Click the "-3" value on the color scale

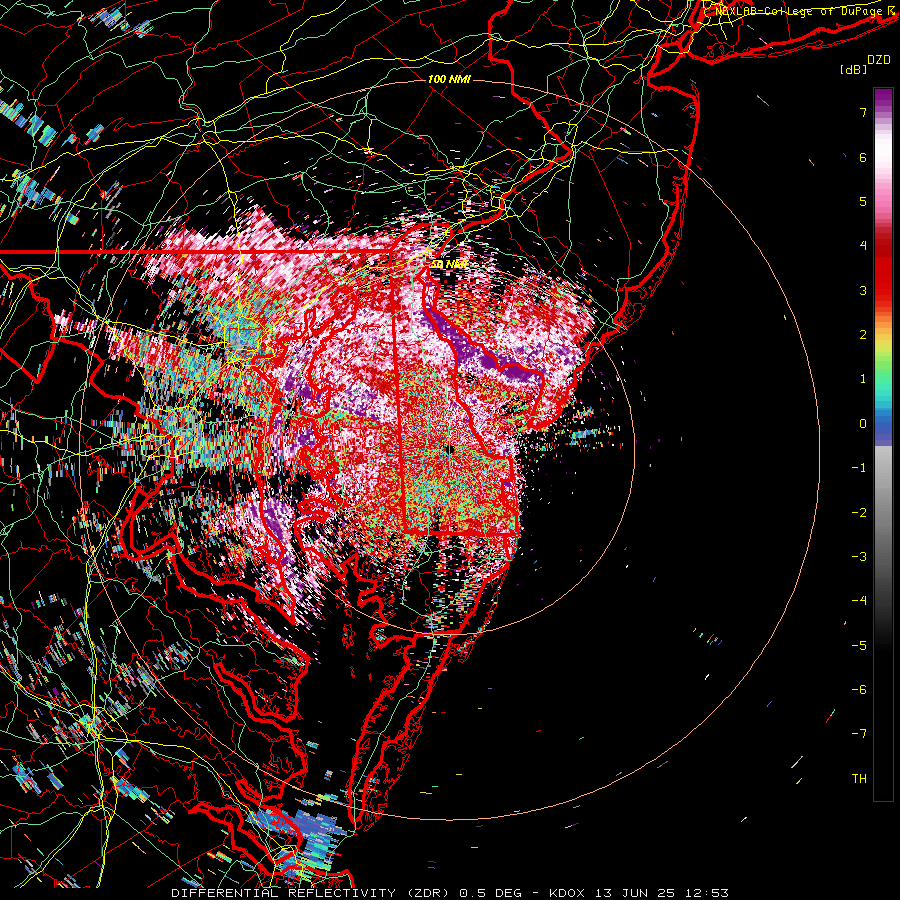(x=859, y=557)
